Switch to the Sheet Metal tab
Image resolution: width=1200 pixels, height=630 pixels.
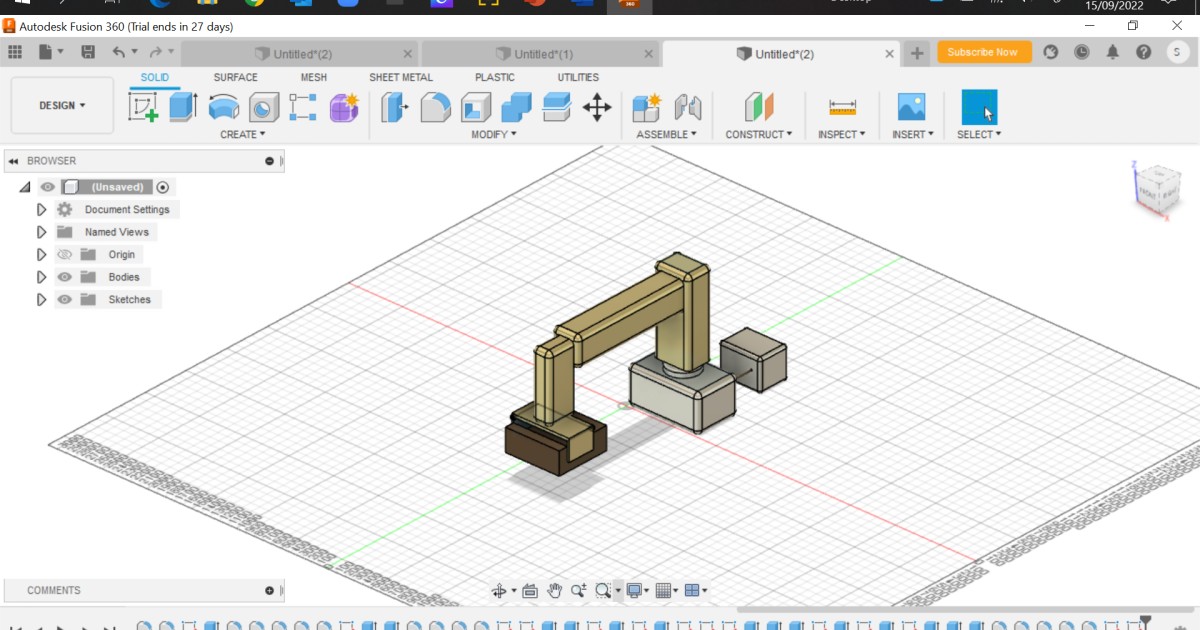pos(404,77)
